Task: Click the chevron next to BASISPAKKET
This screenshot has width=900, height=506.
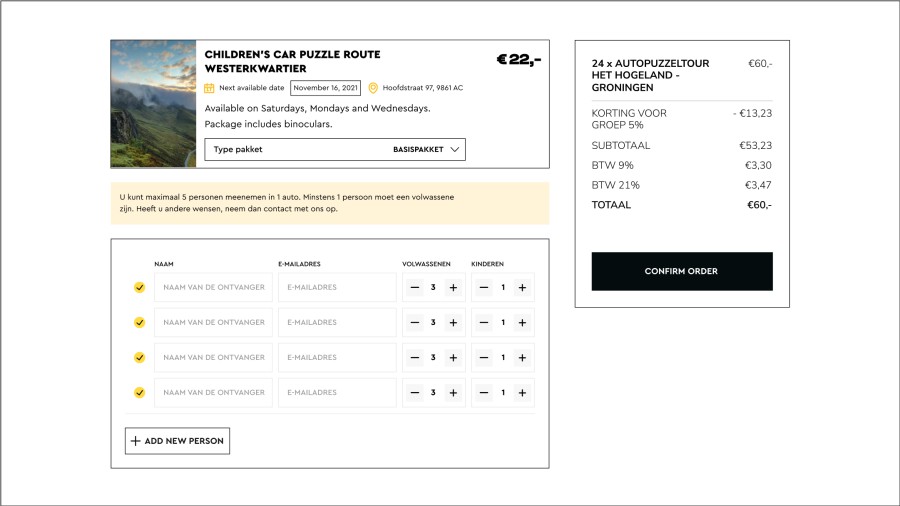Action: click(455, 150)
